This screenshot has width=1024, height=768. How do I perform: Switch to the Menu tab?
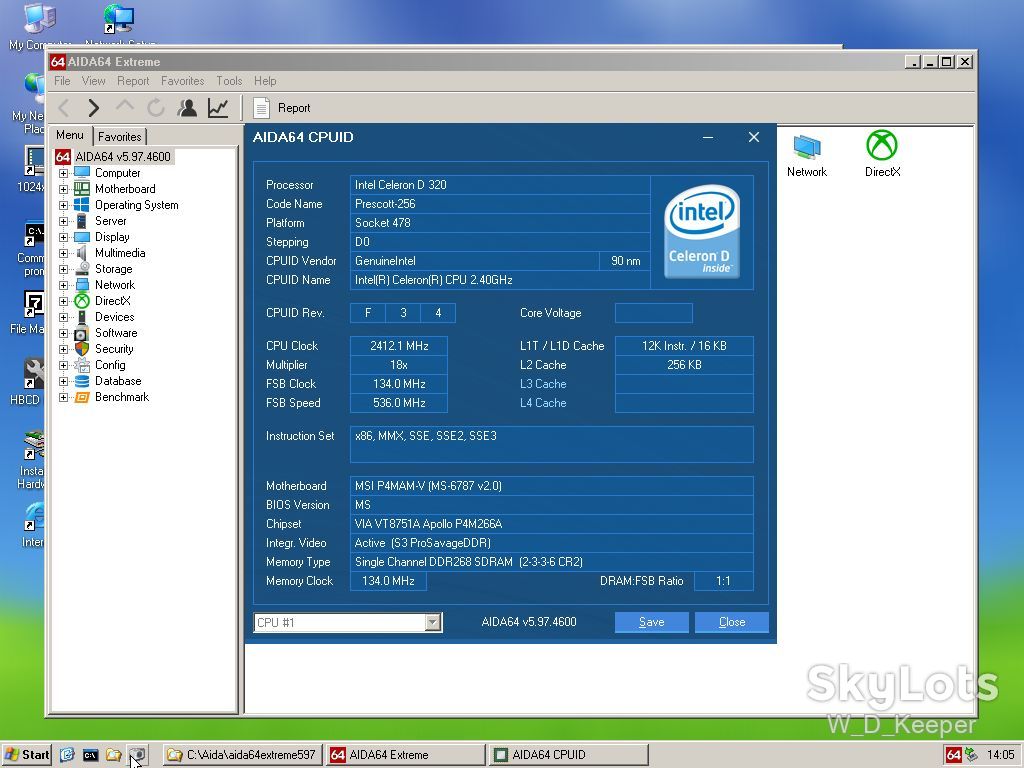[70, 135]
